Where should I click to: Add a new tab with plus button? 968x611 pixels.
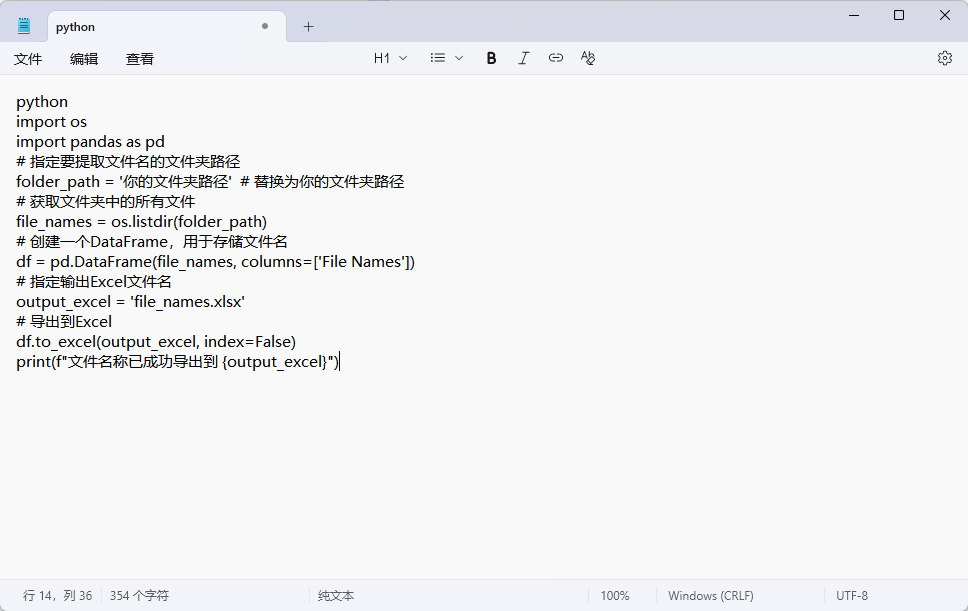(x=309, y=27)
